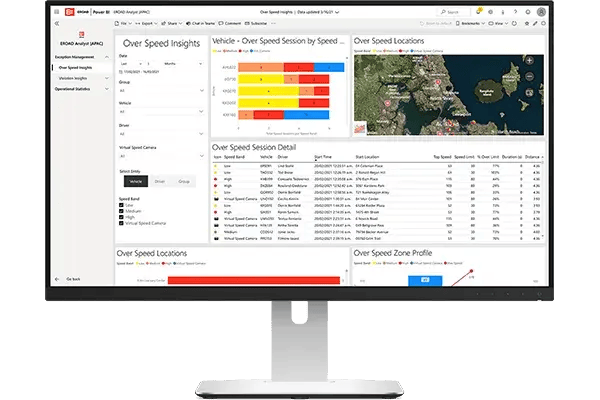
Task: Click the EROAD Analyst (APAC) app icon
Action: point(82,35)
